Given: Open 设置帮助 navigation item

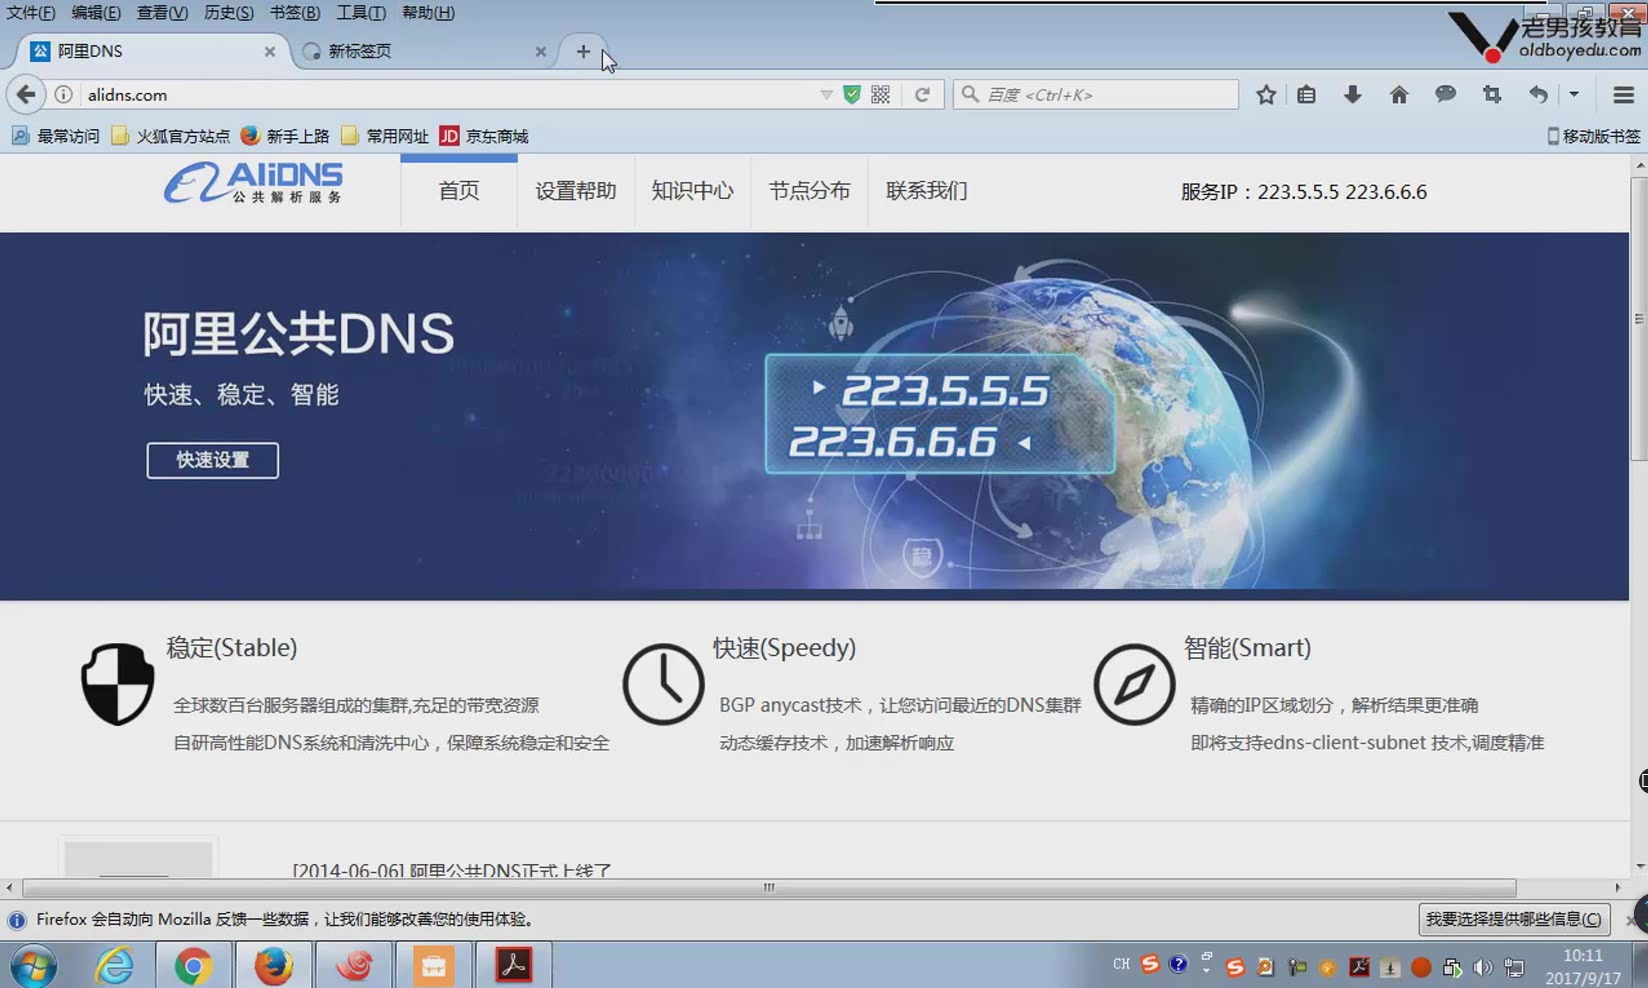Looking at the screenshot, I should pyautogui.click(x=576, y=191).
